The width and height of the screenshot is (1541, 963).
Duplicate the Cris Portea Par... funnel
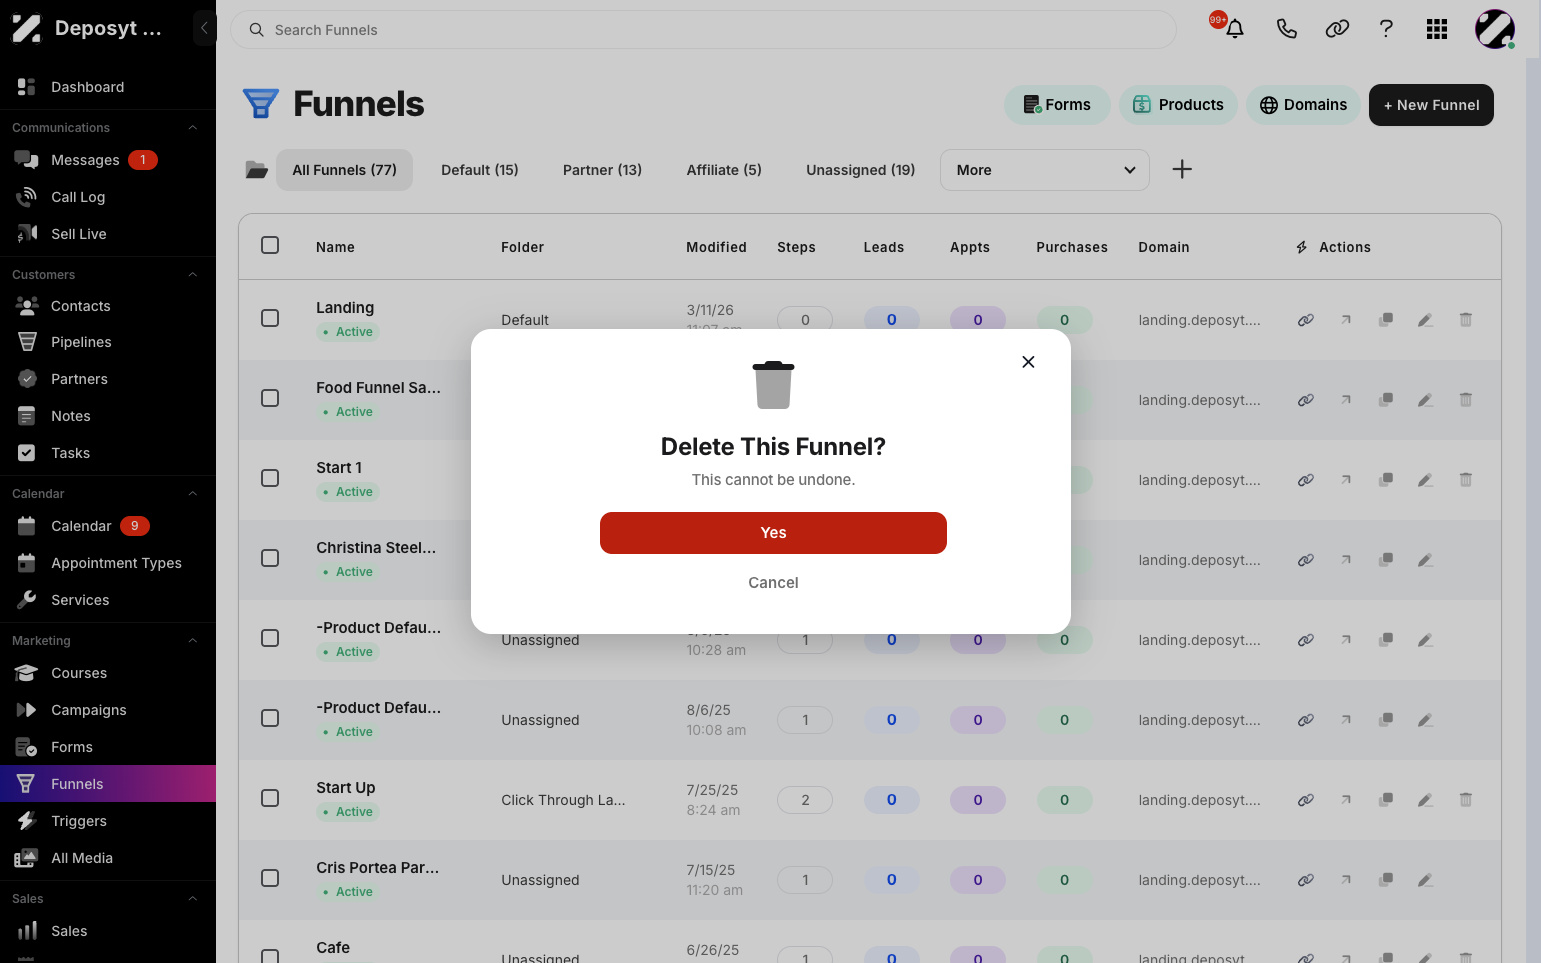pos(1386,880)
